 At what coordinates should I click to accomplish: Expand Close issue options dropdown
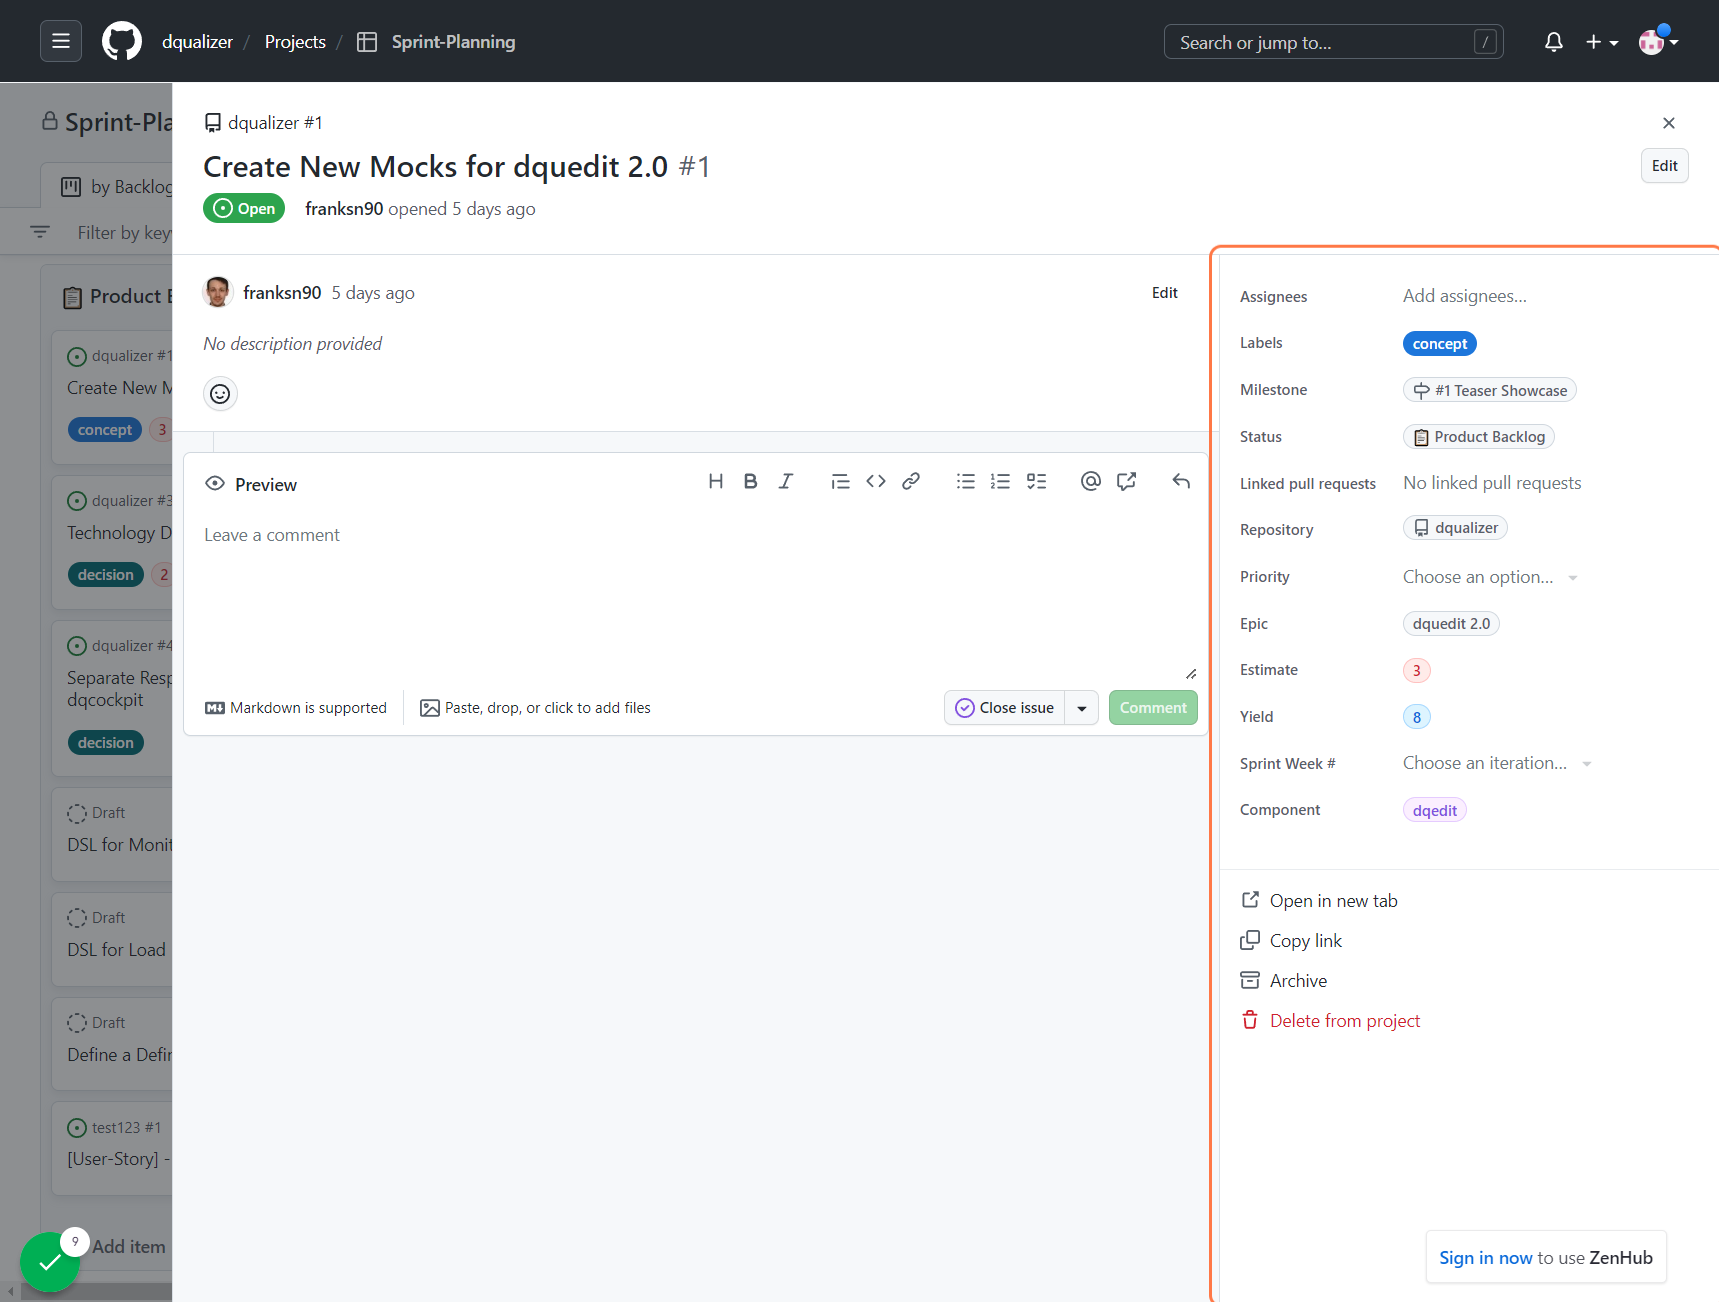[x=1082, y=708]
